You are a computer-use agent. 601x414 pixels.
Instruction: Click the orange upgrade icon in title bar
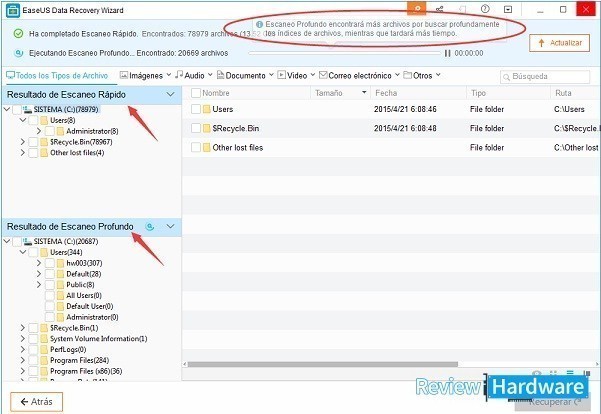[x=416, y=8]
